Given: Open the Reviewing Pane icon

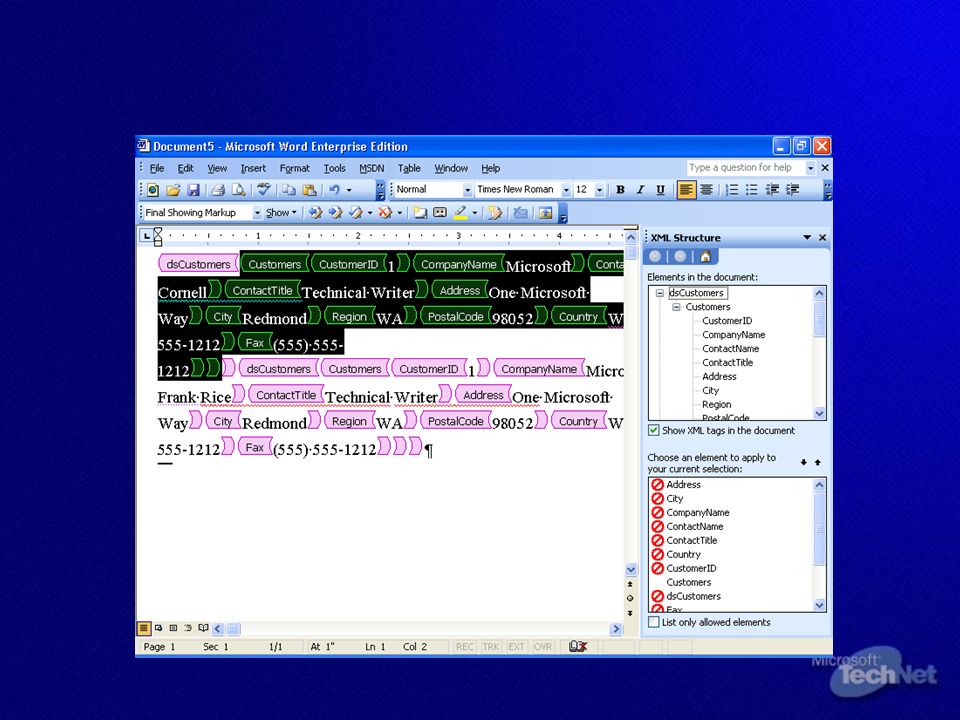Looking at the screenshot, I should pyautogui.click(x=545, y=213).
